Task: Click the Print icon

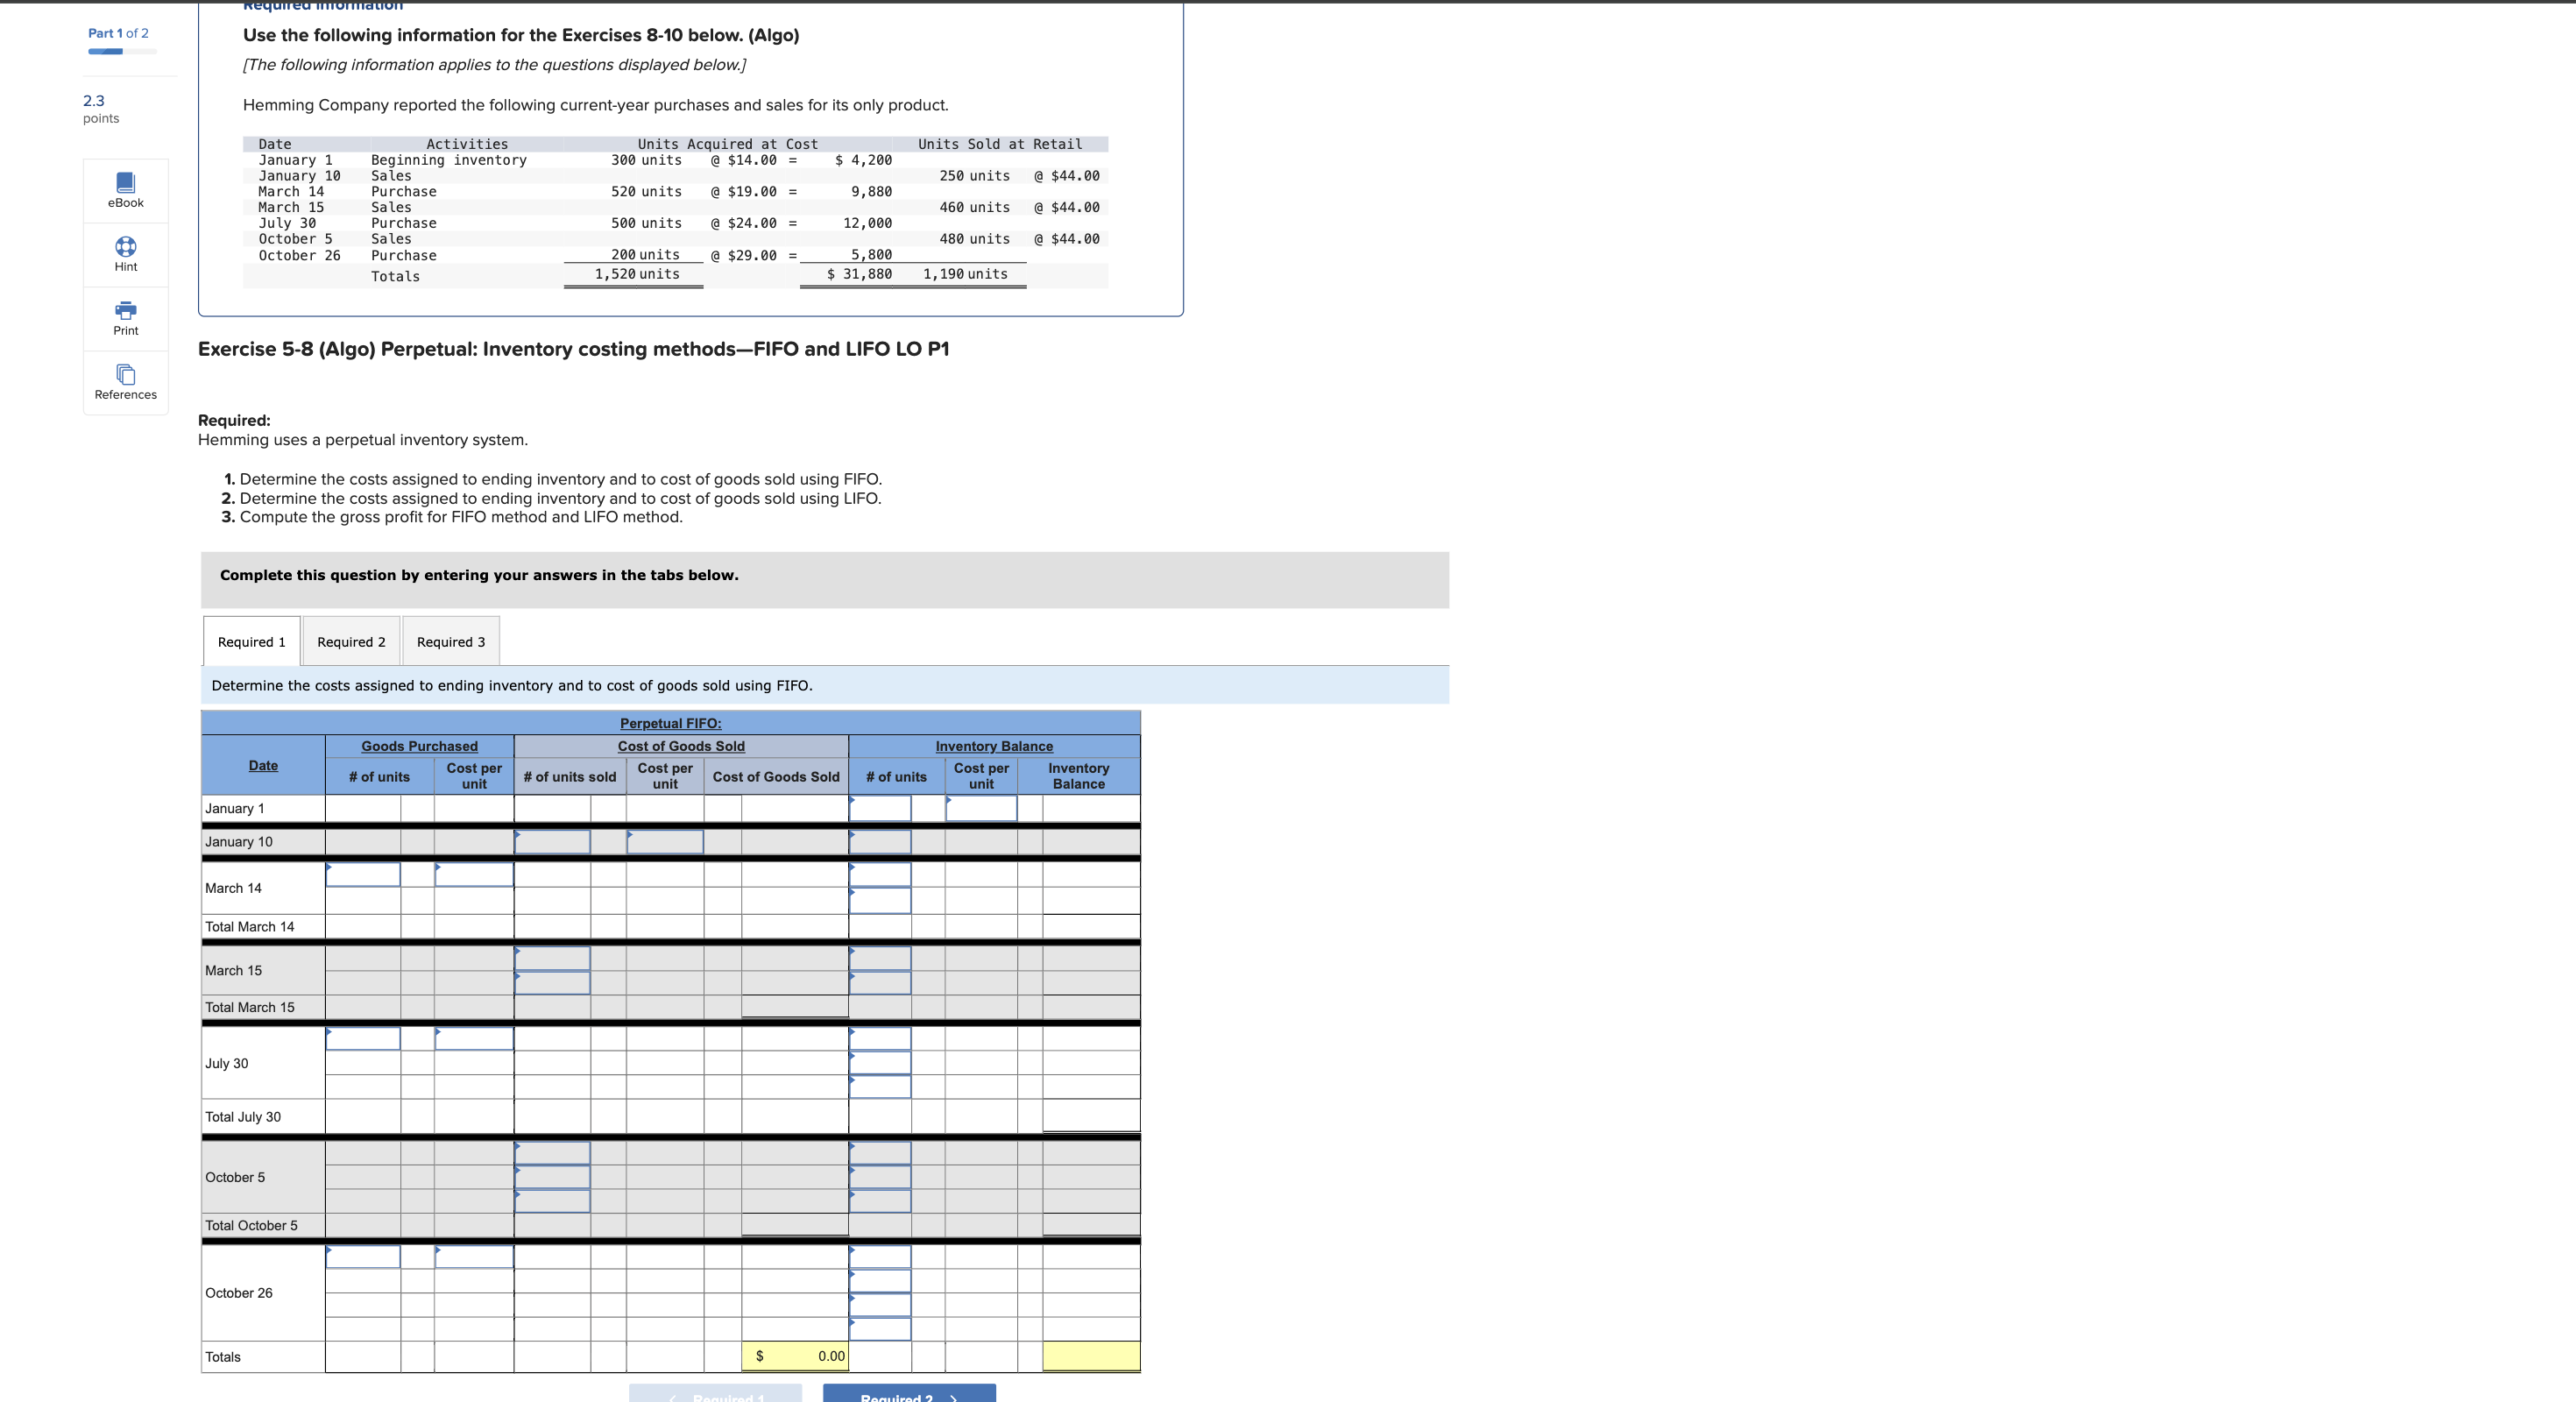Action: (125, 311)
